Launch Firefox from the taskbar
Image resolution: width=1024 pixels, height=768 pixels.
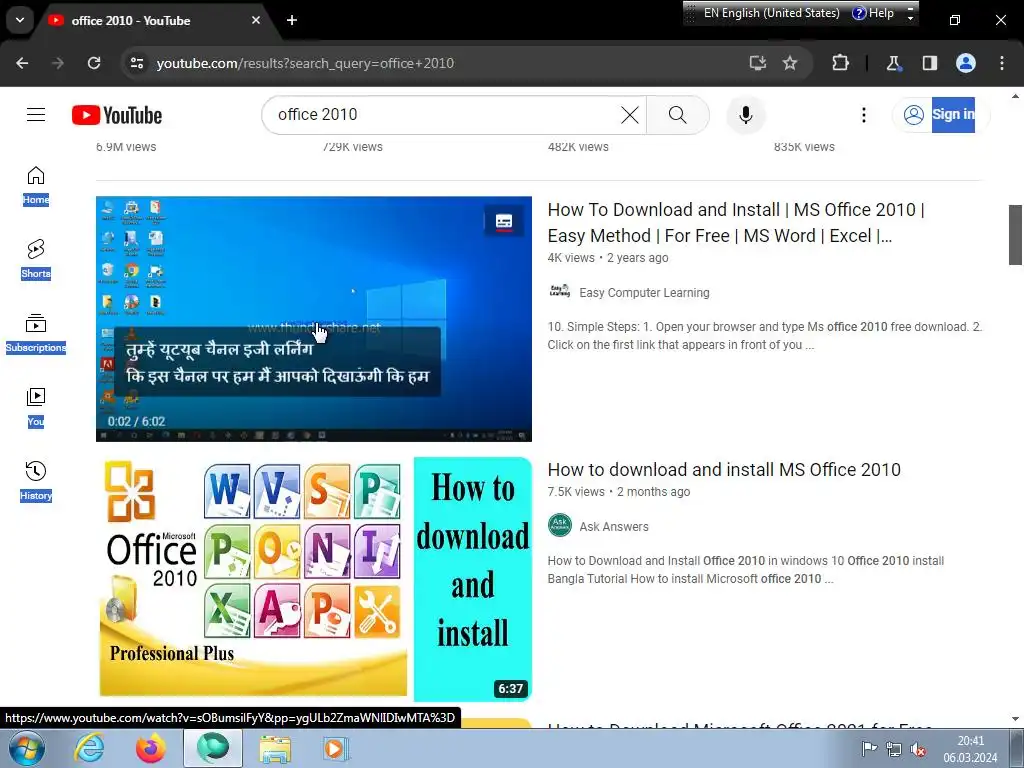click(150, 748)
